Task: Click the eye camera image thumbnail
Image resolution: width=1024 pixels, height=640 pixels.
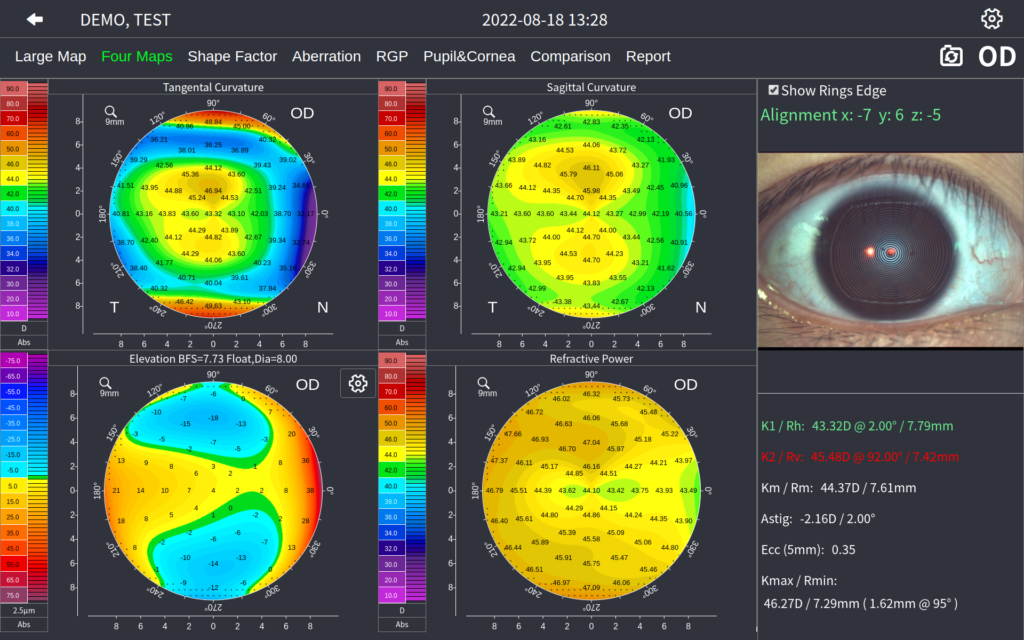Action: 890,250
